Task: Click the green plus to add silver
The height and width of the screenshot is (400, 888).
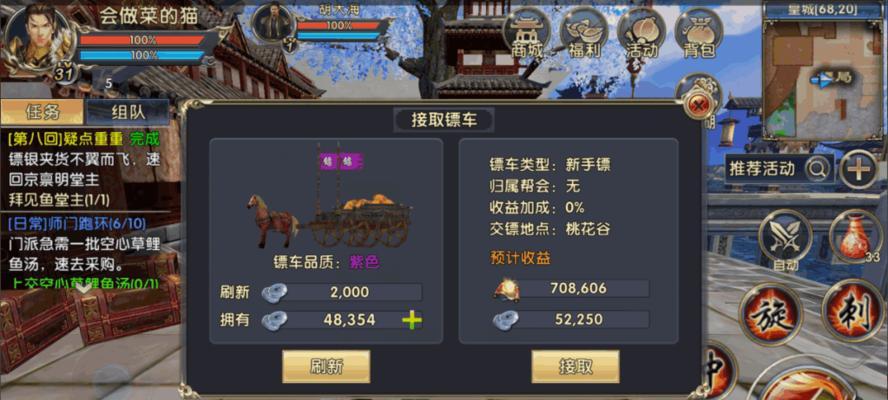Action: [x=412, y=320]
